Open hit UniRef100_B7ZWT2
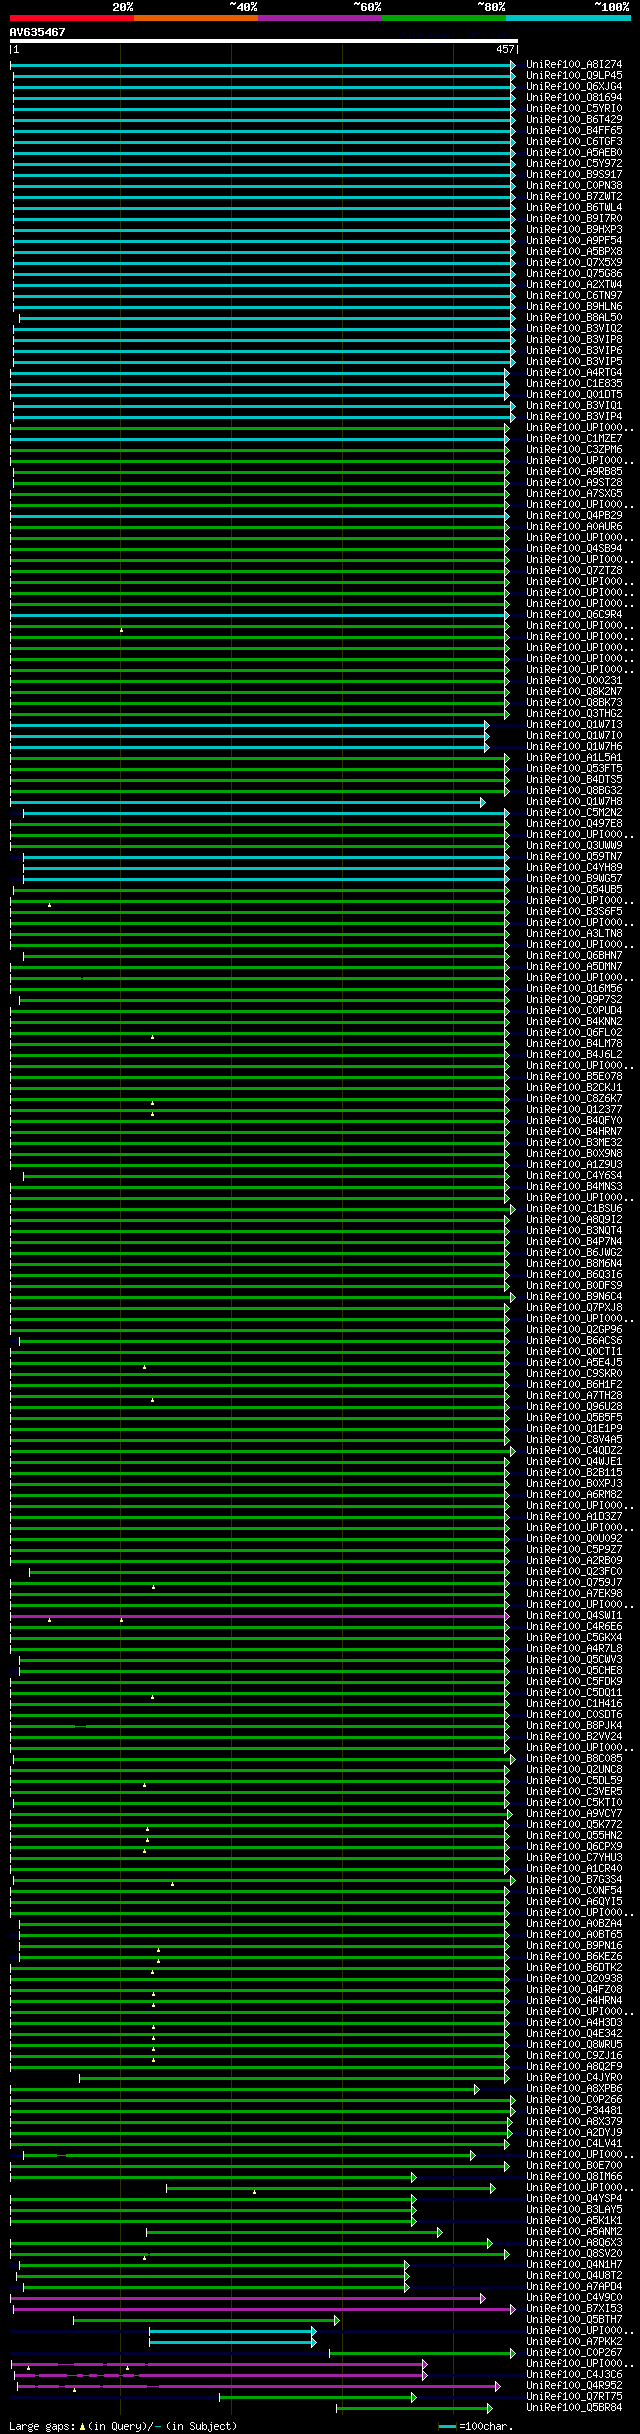The height and width of the screenshot is (2434, 640). point(574,196)
